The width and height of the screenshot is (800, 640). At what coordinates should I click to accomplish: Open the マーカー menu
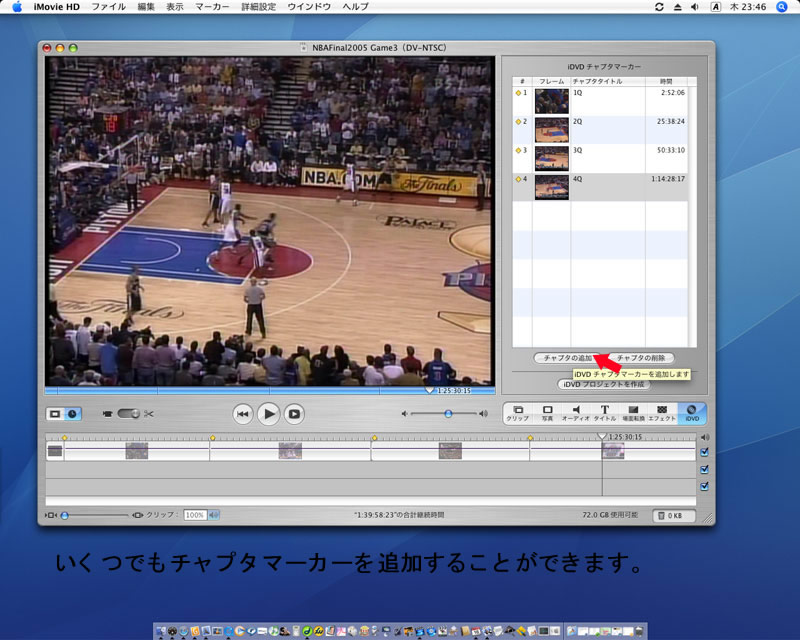pyautogui.click(x=212, y=7)
